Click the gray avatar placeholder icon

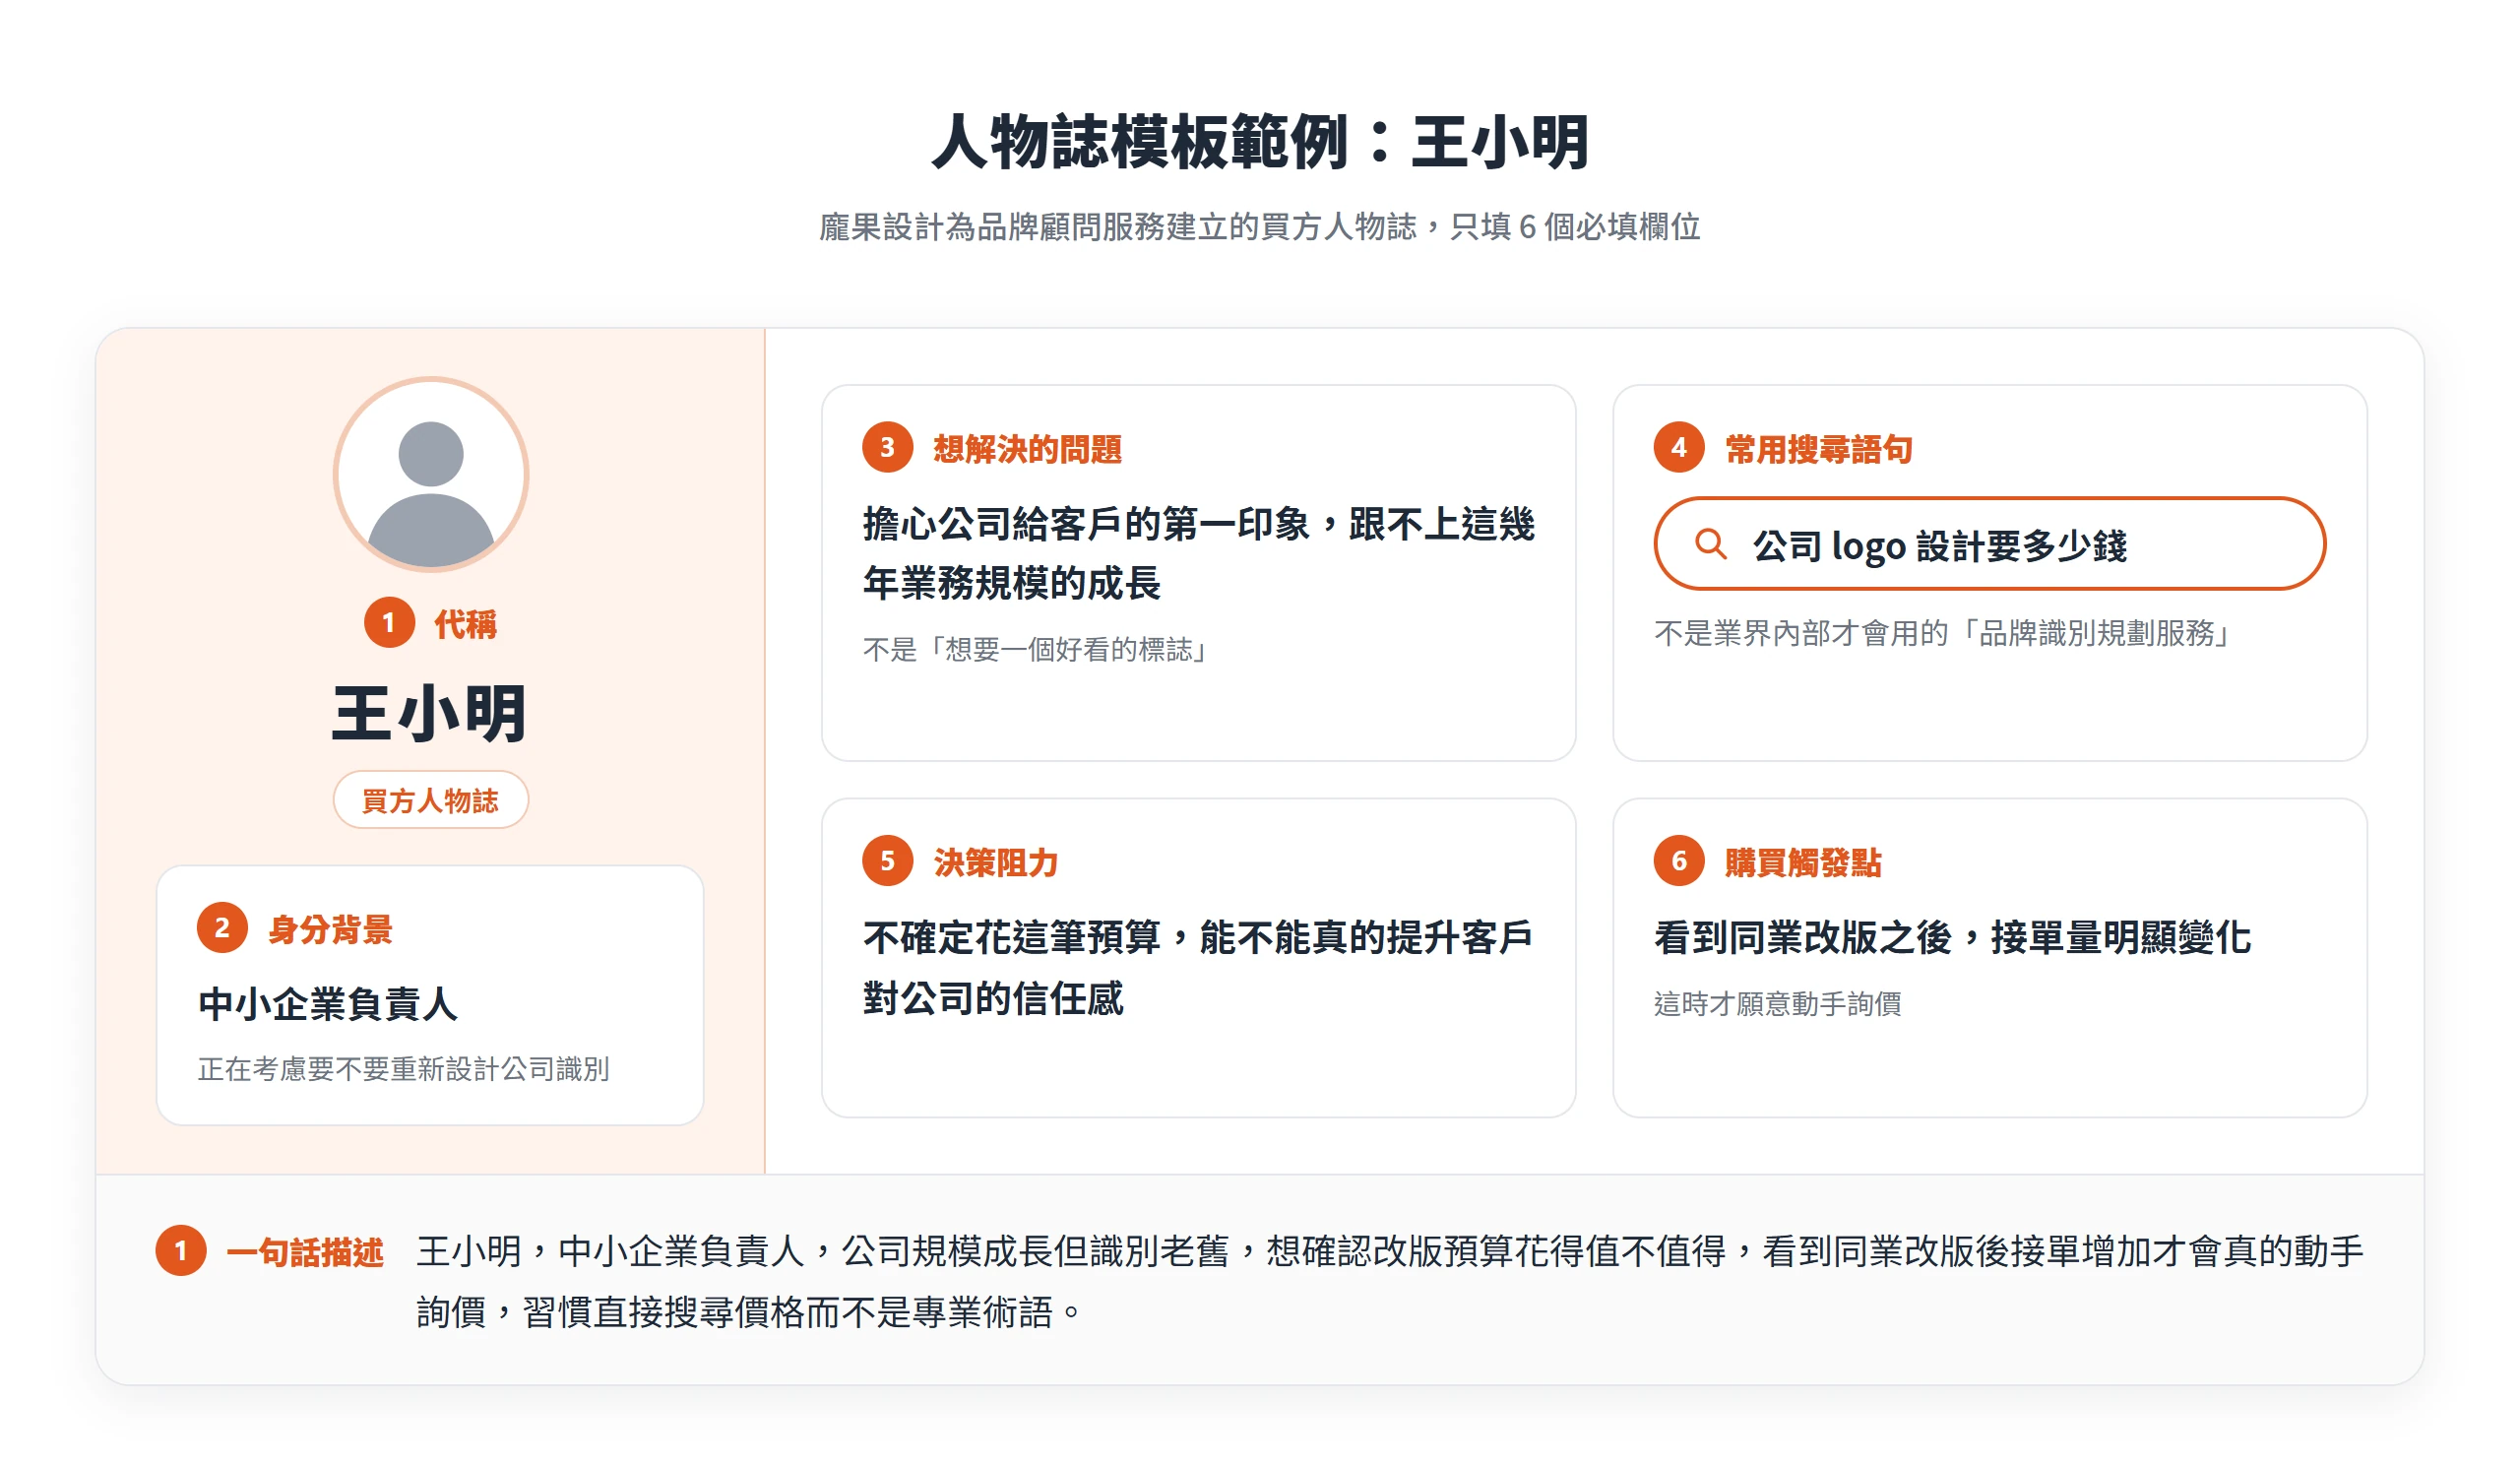[x=431, y=474]
